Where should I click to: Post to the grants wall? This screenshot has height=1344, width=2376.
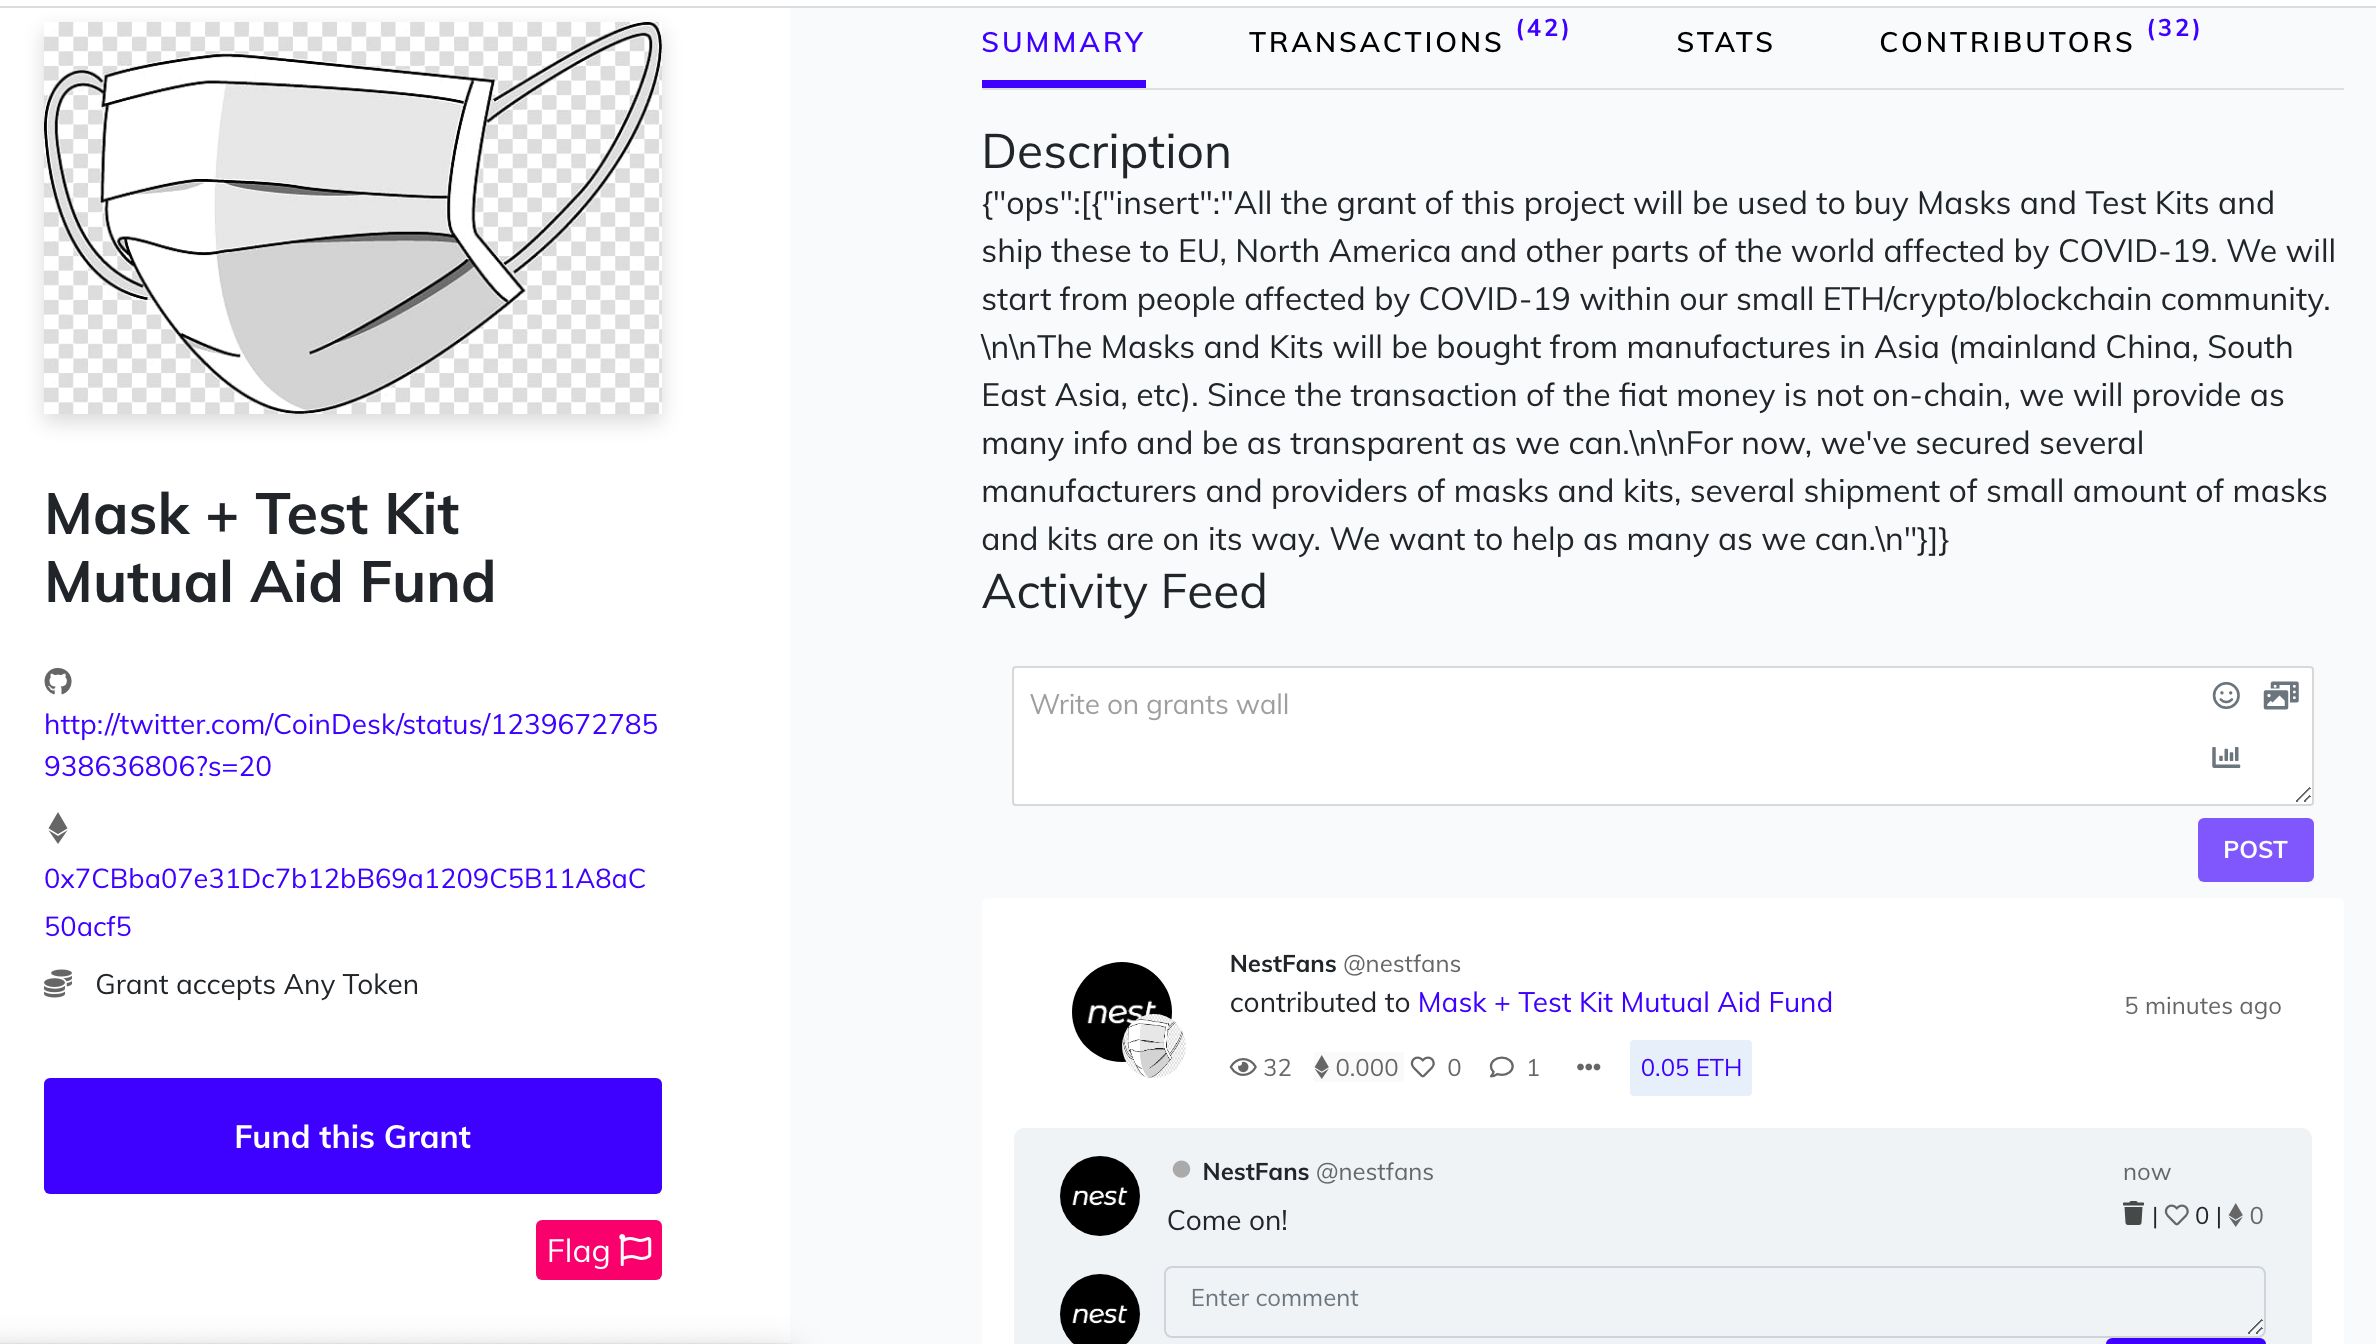2255,850
